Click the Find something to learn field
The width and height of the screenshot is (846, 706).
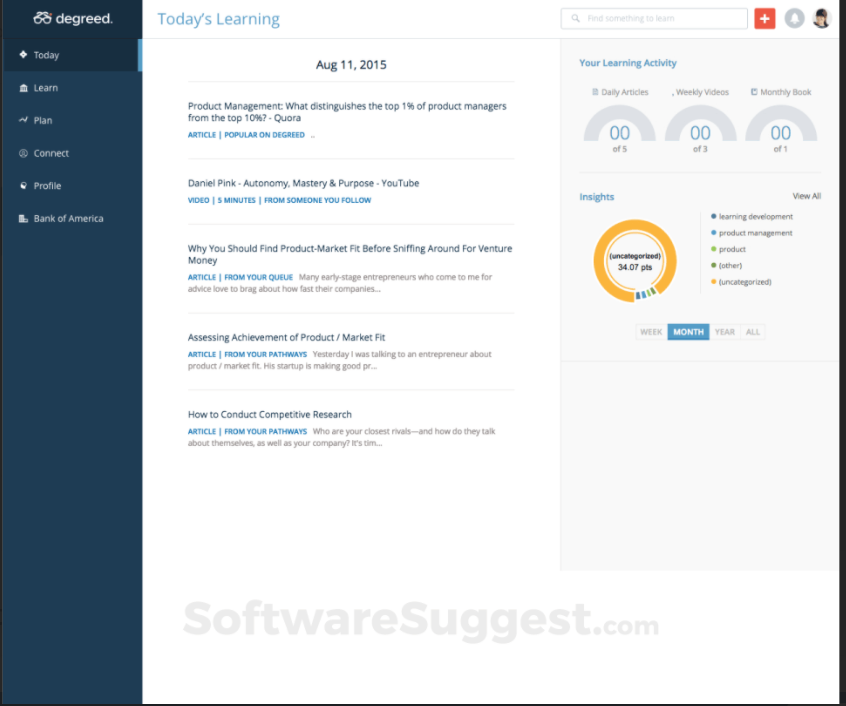click(x=654, y=18)
